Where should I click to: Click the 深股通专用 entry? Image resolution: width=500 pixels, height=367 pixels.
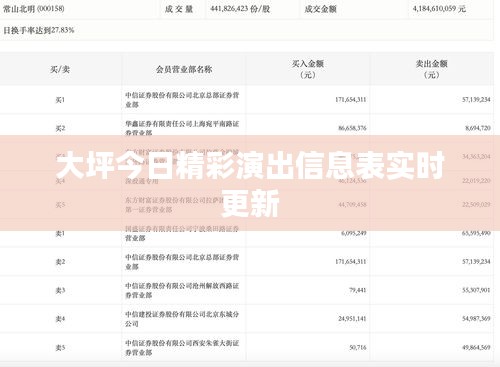[142, 181]
